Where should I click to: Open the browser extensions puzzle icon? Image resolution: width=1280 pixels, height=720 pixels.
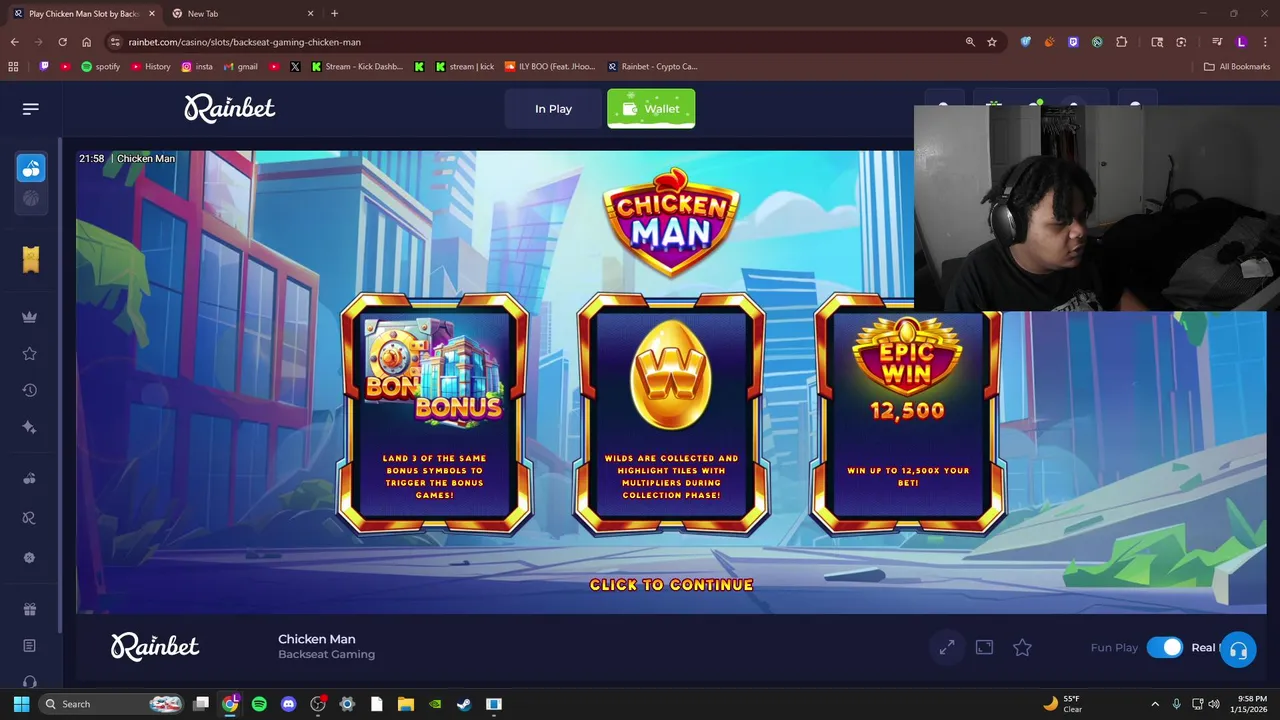coord(1121,42)
